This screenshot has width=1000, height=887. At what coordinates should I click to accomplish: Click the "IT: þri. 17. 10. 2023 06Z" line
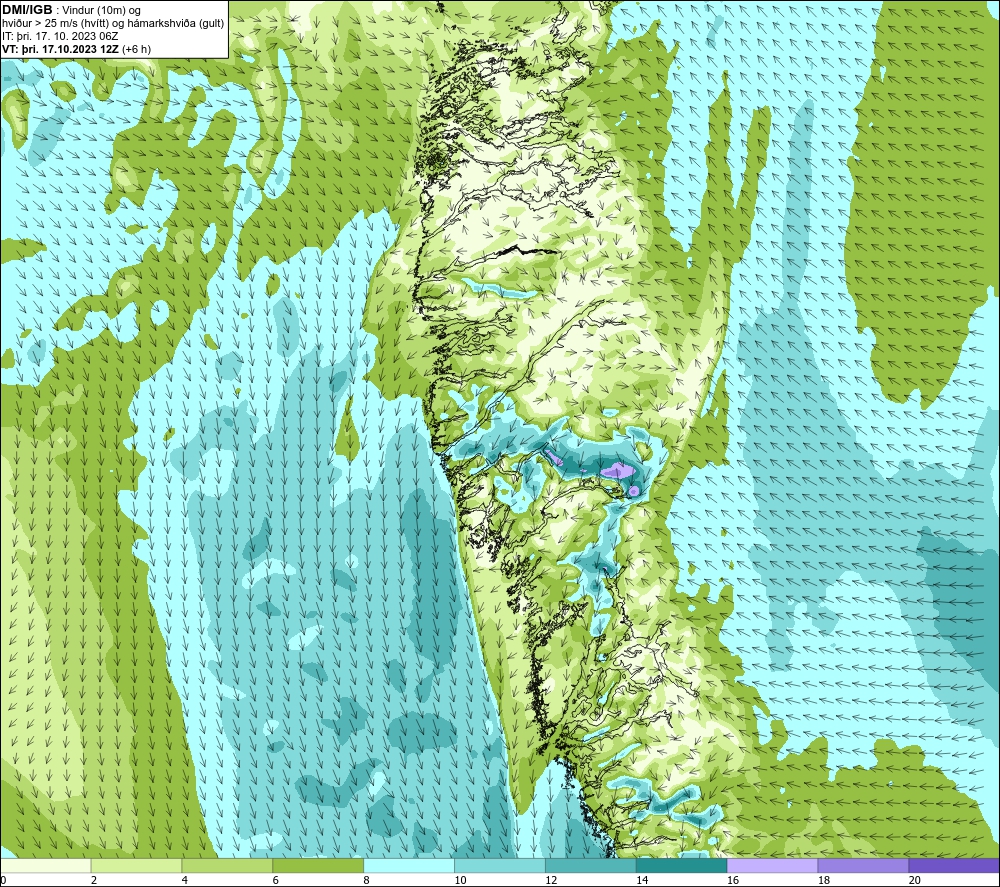pyautogui.click(x=60, y=36)
